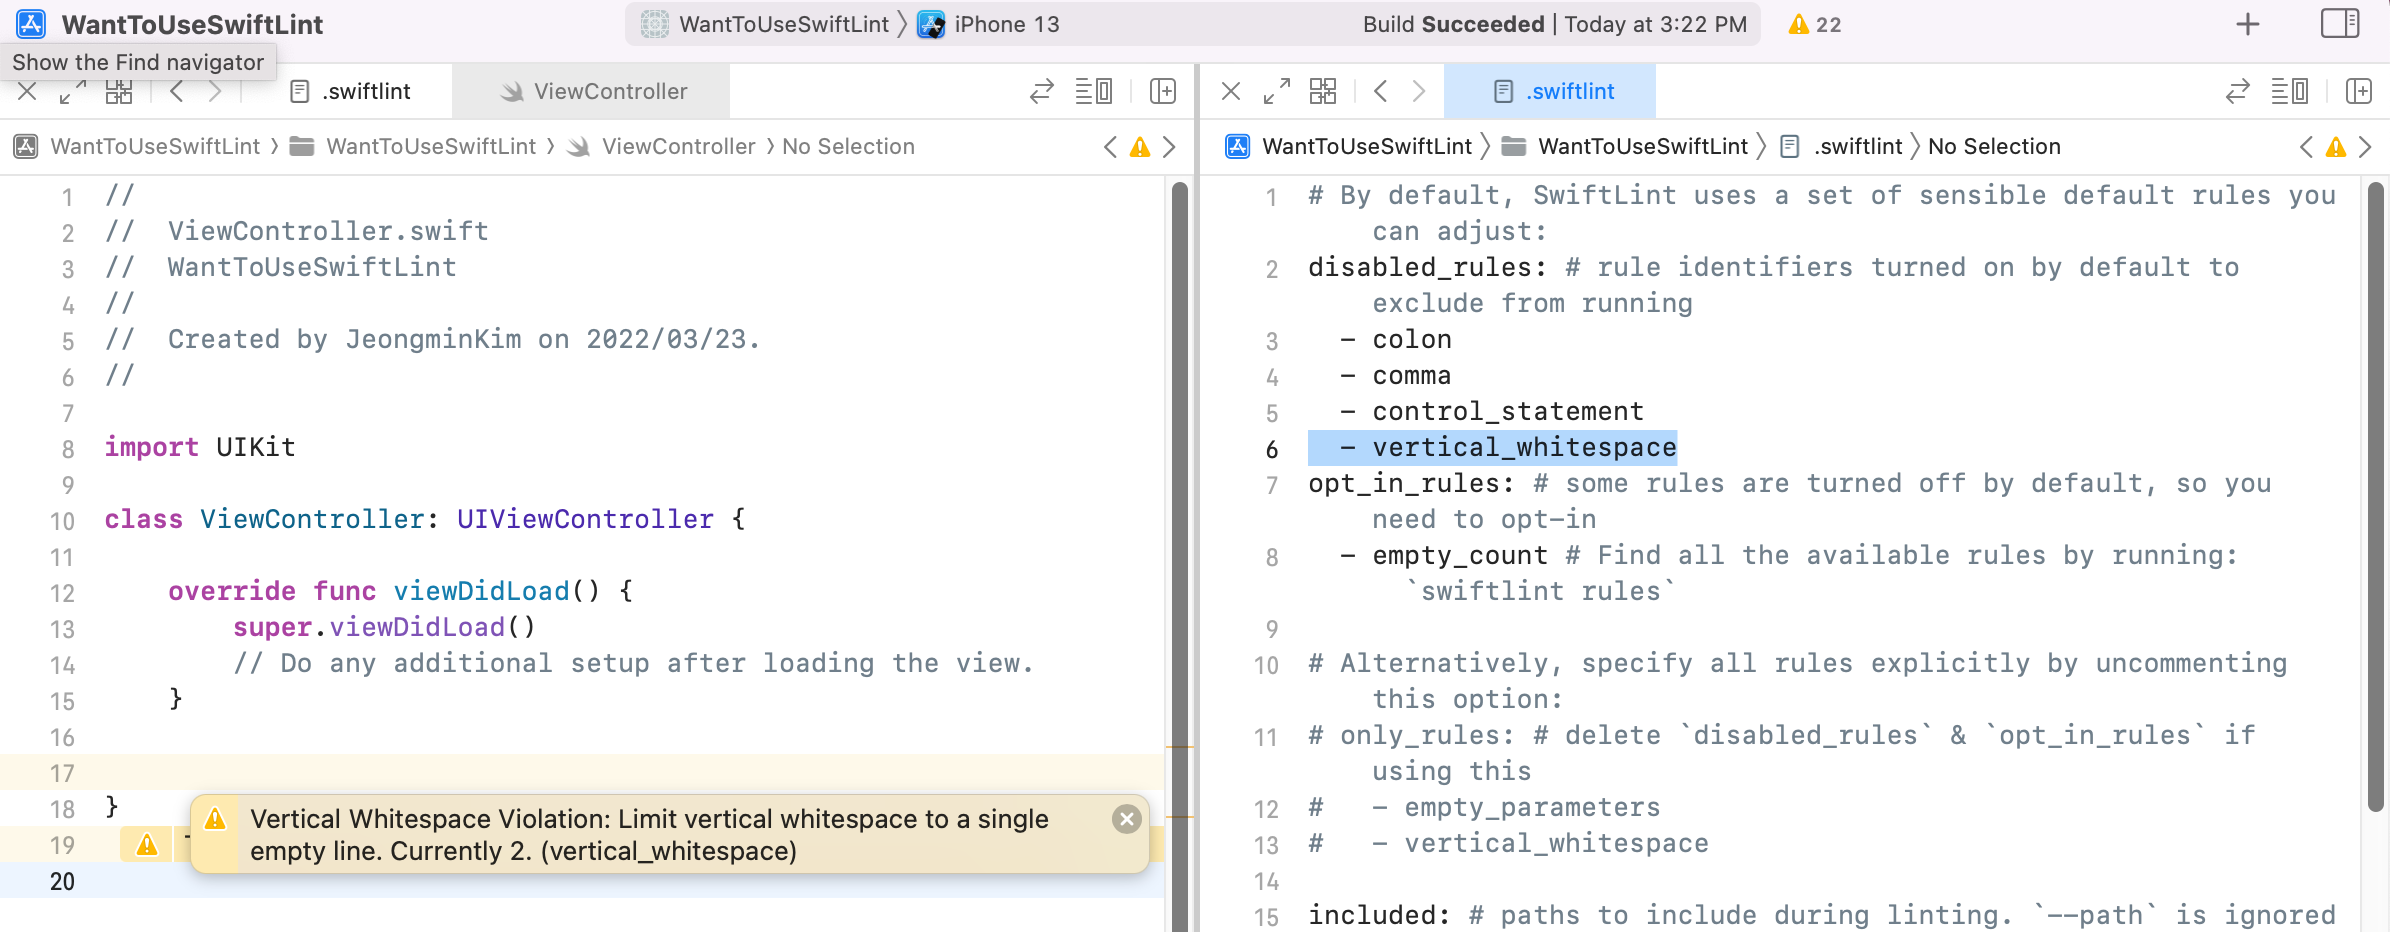Click line number 17 in left editor

click(62, 773)
